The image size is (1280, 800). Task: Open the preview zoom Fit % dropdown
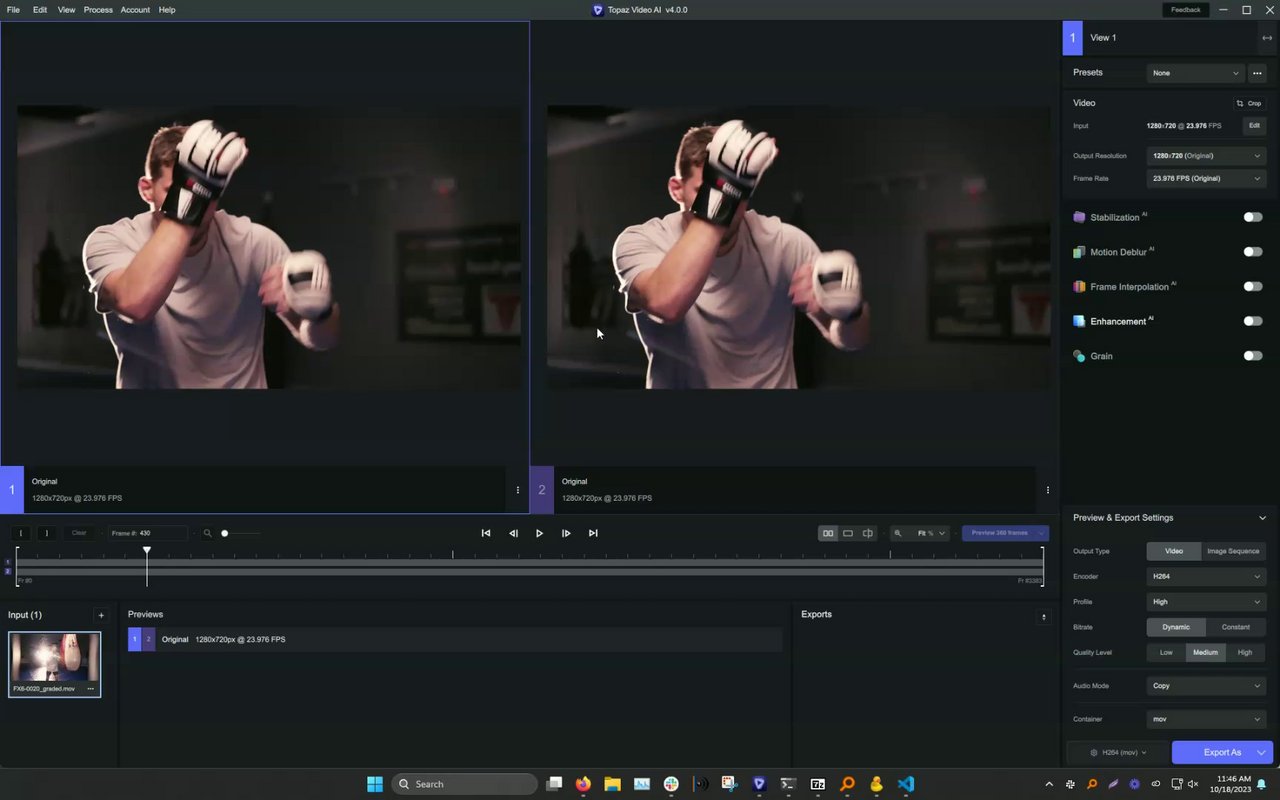click(930, 533)
